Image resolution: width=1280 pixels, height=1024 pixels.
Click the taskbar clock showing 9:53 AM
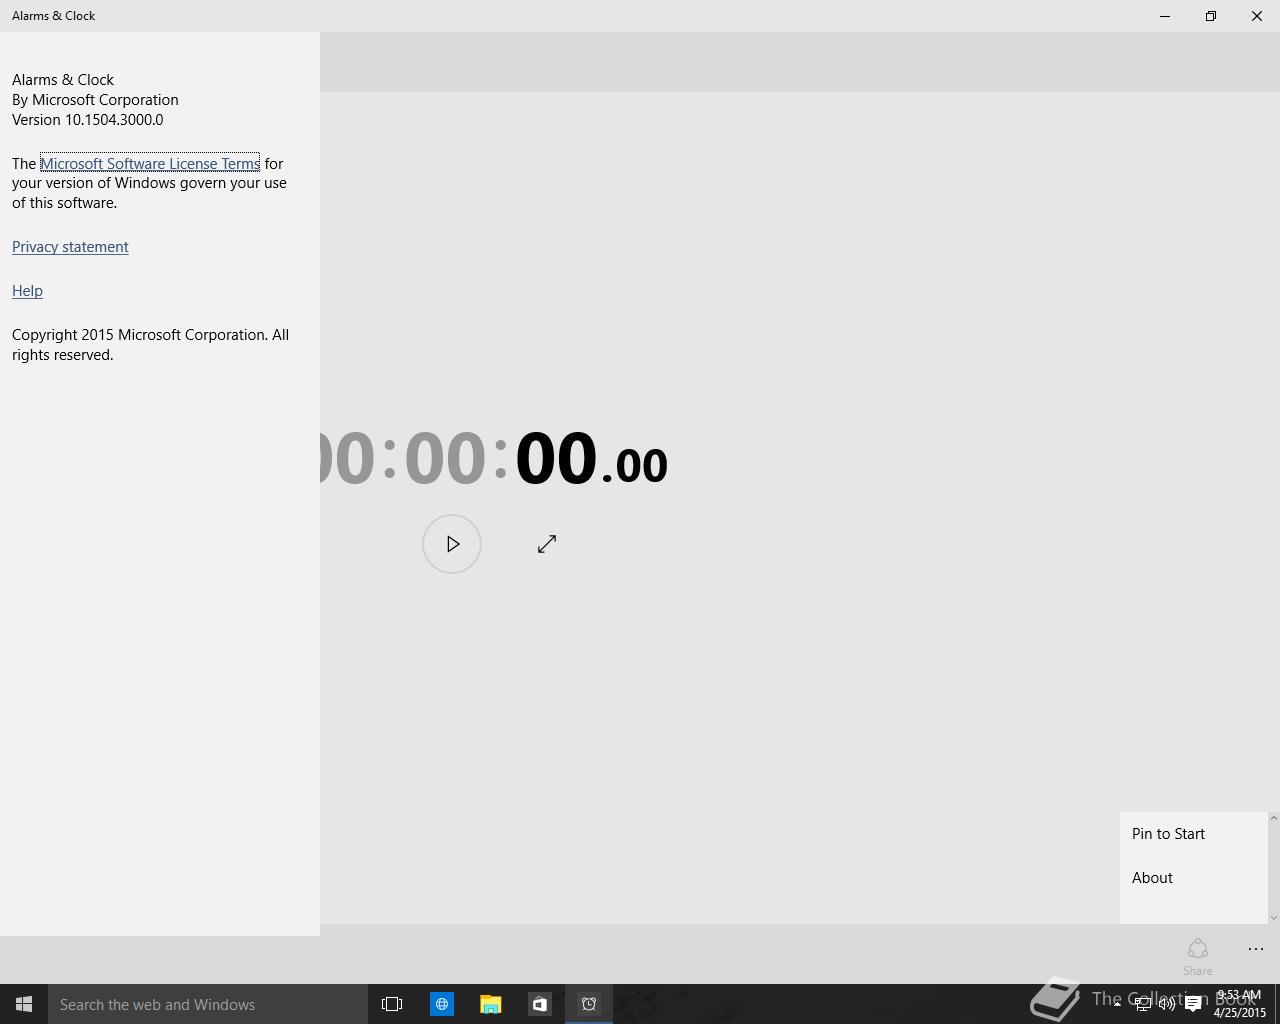coord(1239,1004)
